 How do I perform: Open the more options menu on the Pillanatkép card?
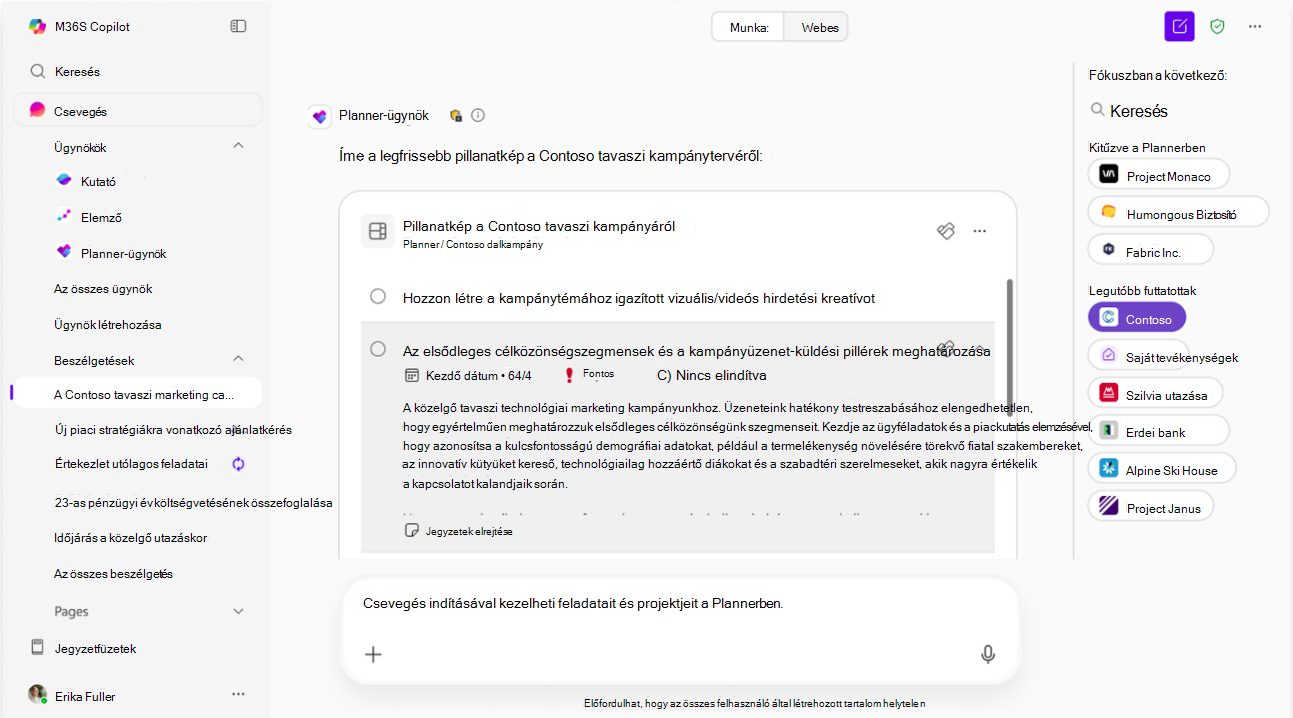(980, 231)
